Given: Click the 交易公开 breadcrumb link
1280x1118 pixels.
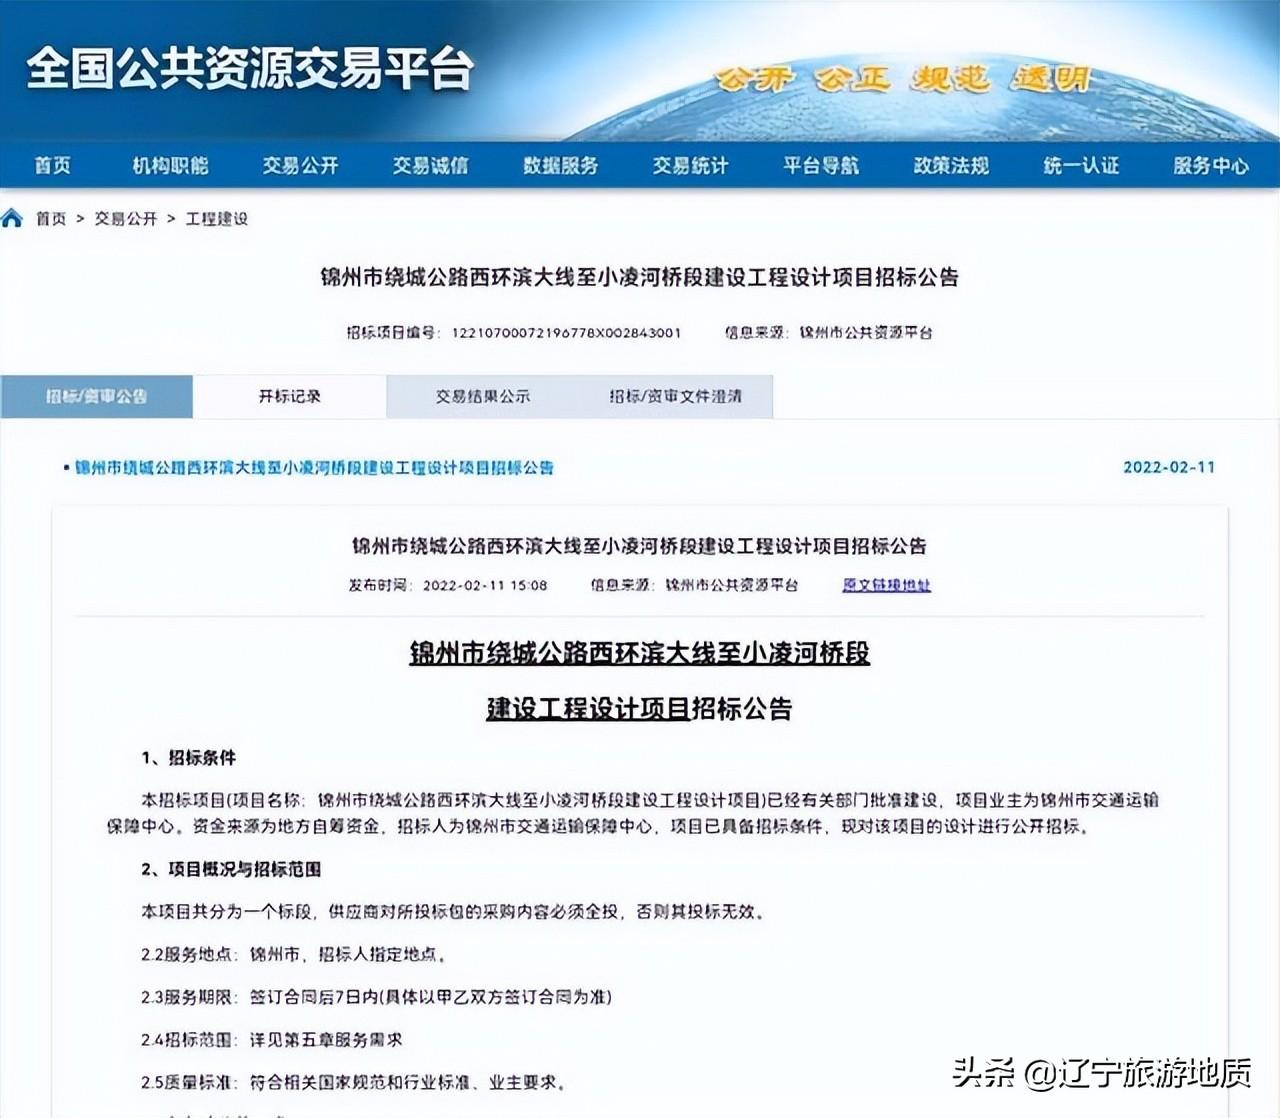Looking at the screenshot, I should pyautogui.click(x=126, y=218).
